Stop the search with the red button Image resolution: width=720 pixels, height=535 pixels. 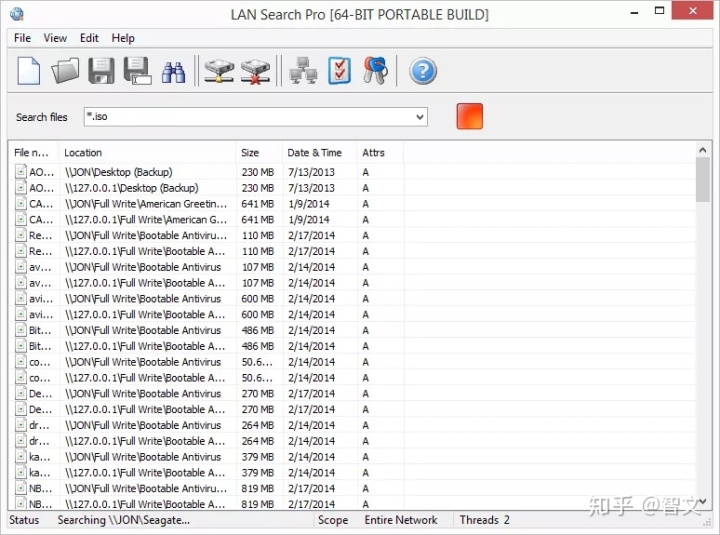click(469, 116)
